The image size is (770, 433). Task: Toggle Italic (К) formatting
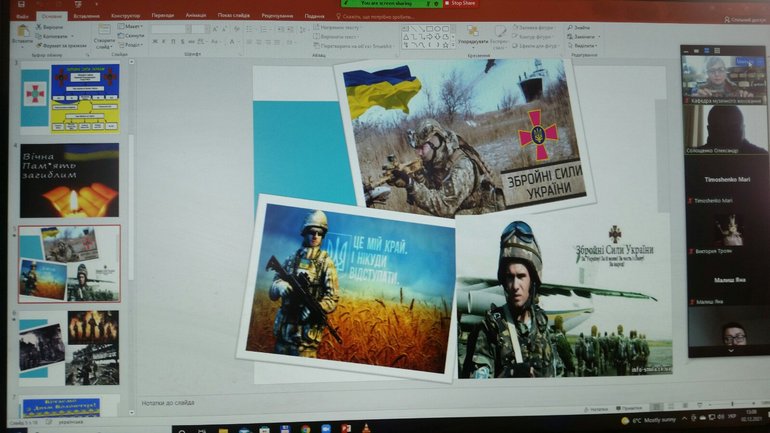tap(164, 42)
